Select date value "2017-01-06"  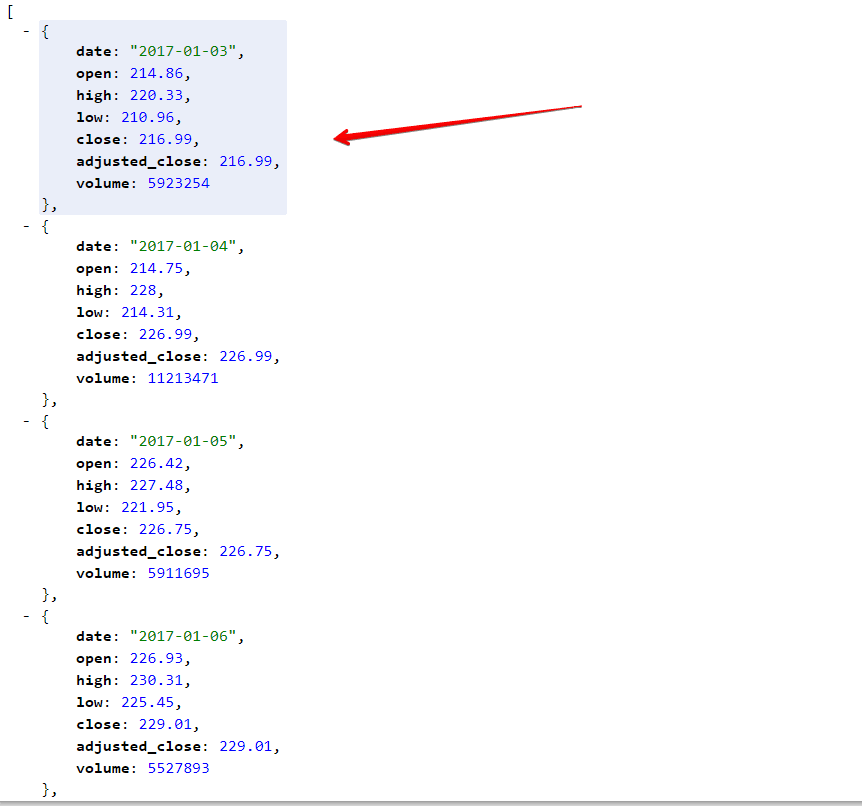[183, 636]
